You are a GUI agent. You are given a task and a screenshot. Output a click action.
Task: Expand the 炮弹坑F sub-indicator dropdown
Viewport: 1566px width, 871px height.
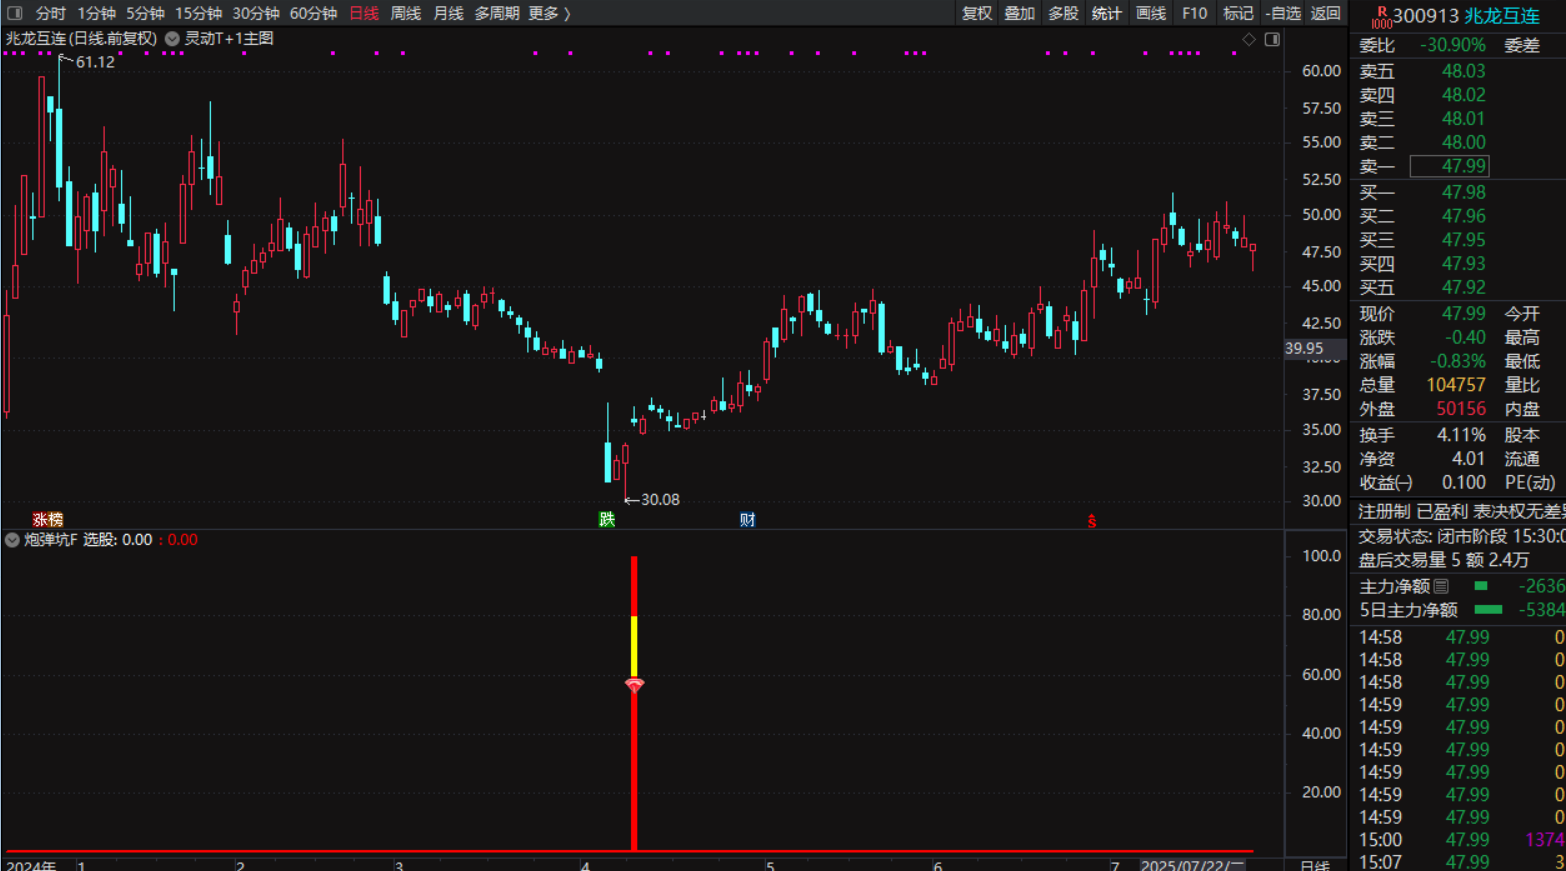pyautogui.click(x=12, y=540)
